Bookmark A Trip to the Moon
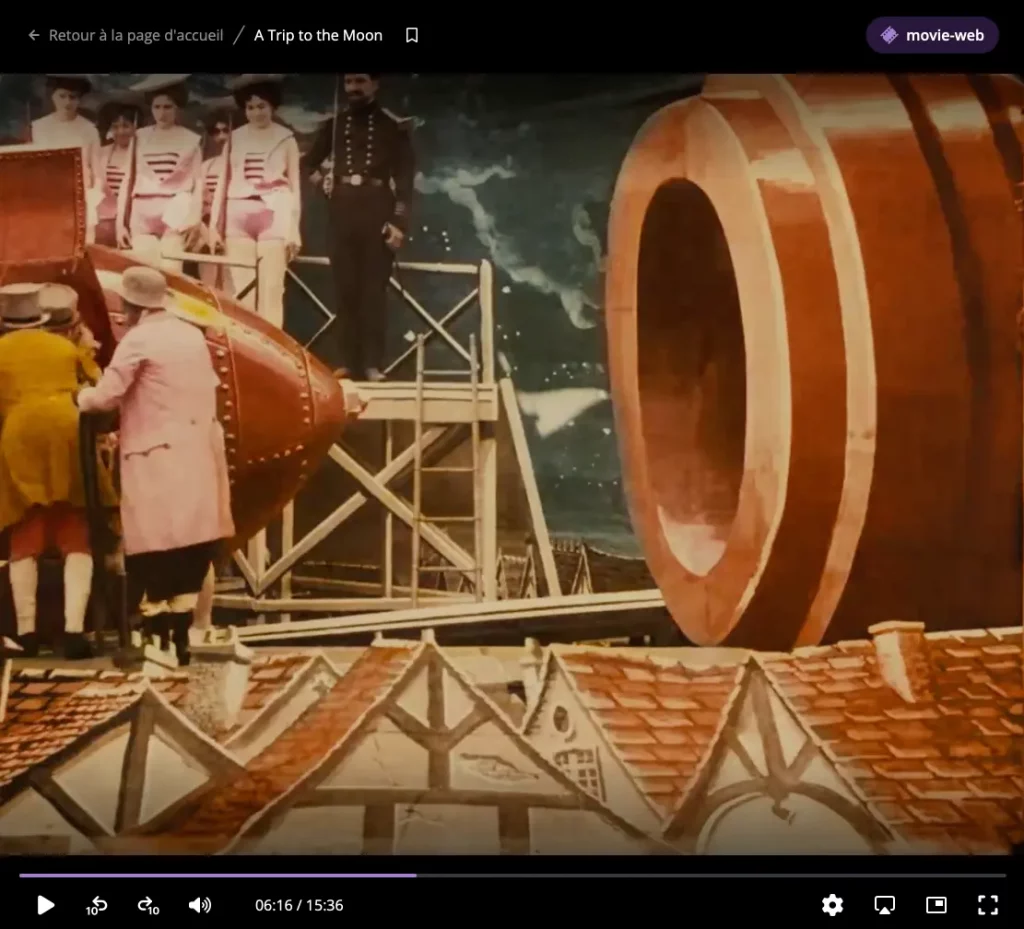This screenshot has width=1024, height=929. (412, 35)
